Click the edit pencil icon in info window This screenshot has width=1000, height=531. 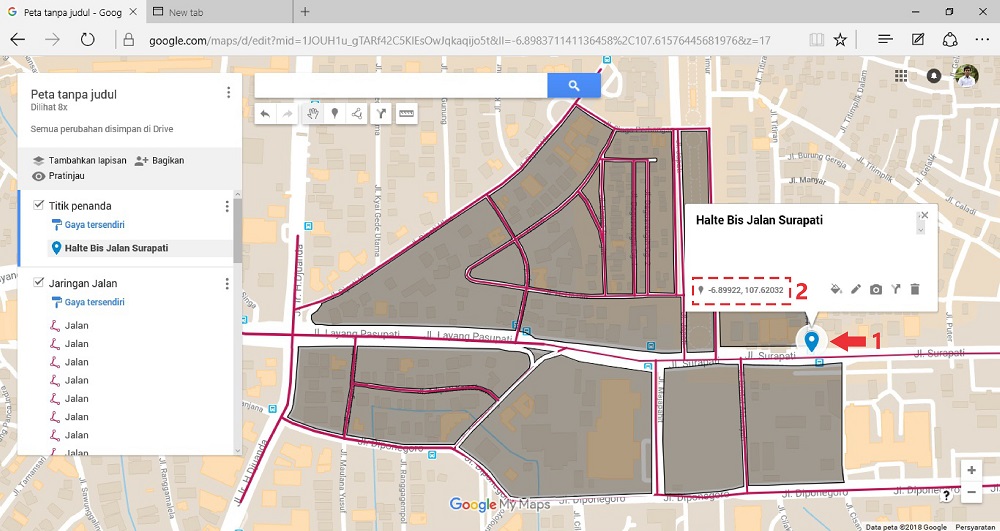coord(856,290)
